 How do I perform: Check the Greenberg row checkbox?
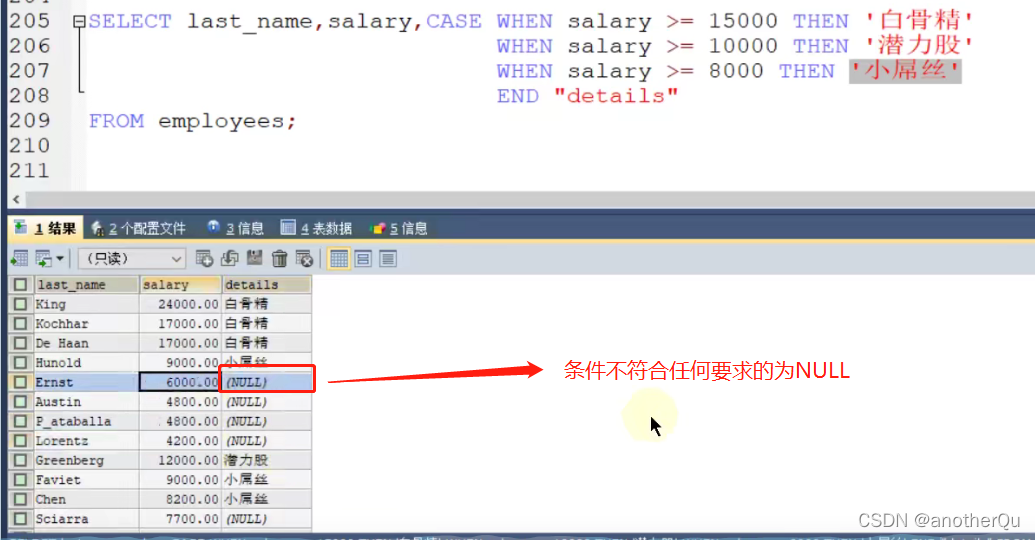(x=20, y=460)
